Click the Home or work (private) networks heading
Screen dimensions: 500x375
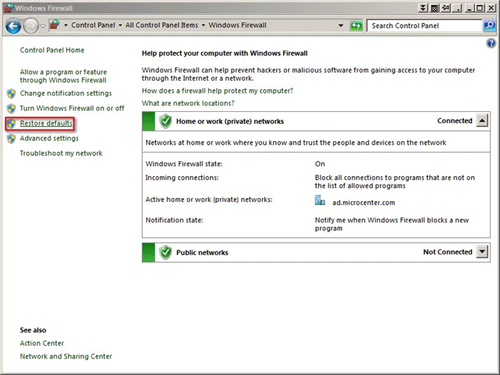230,121
